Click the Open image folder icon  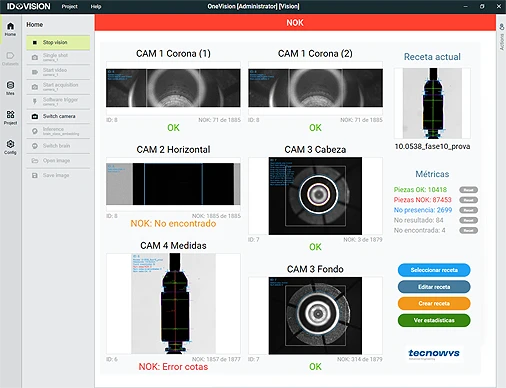[35, 161]
